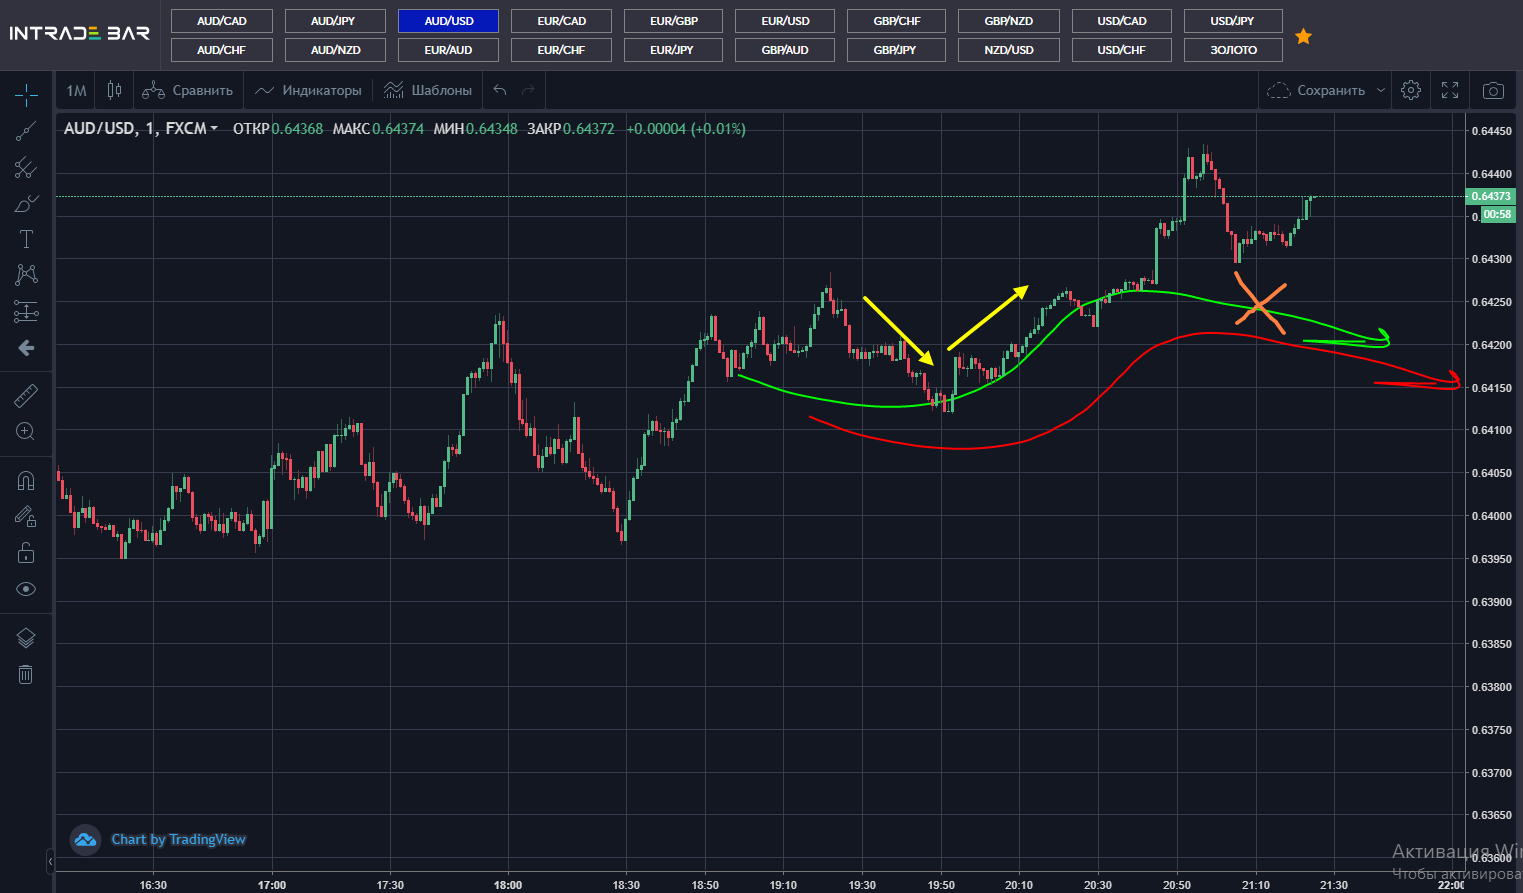Screen dimensions: 1523x893
Task: Switch to the AUD/CAD currency pair
Action: 222,21
